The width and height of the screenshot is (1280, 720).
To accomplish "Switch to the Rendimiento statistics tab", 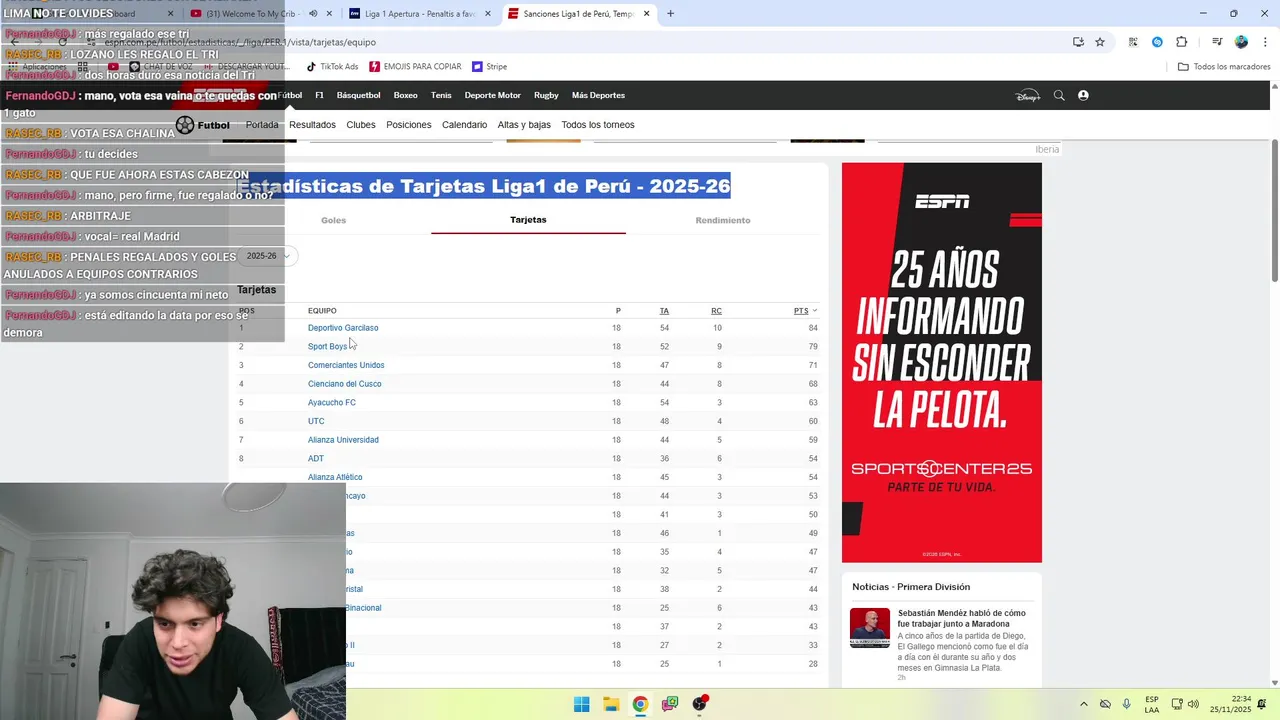I will (x=723, y=220).
